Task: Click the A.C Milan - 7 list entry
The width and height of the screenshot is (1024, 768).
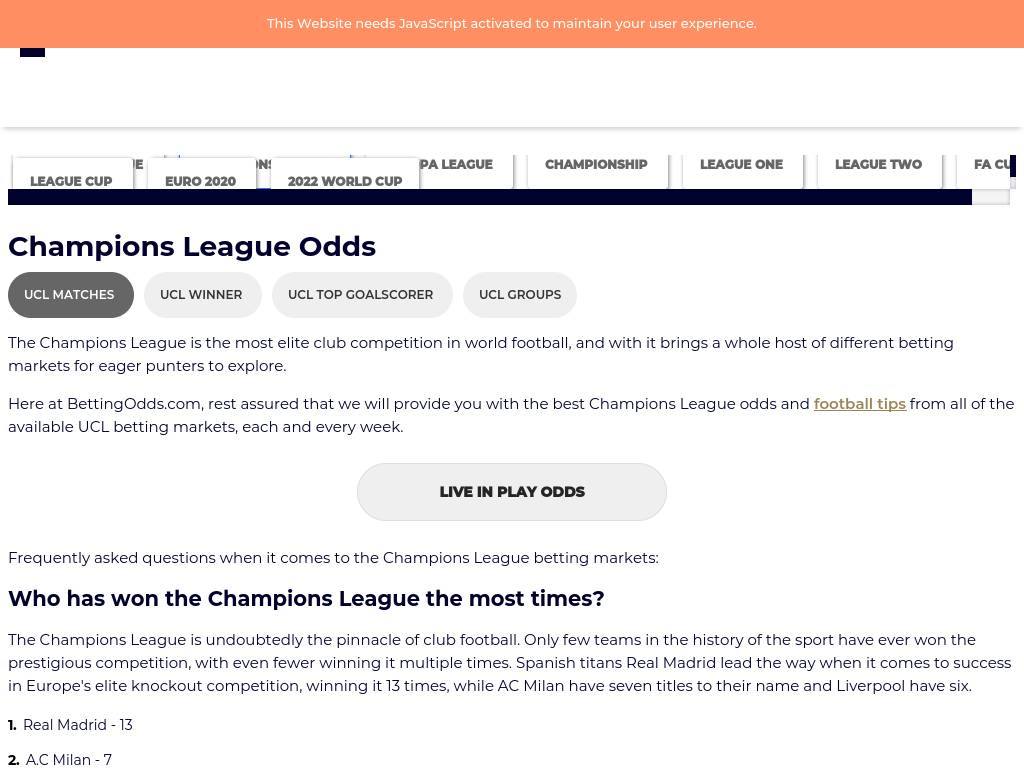Action: coord(69,760)
